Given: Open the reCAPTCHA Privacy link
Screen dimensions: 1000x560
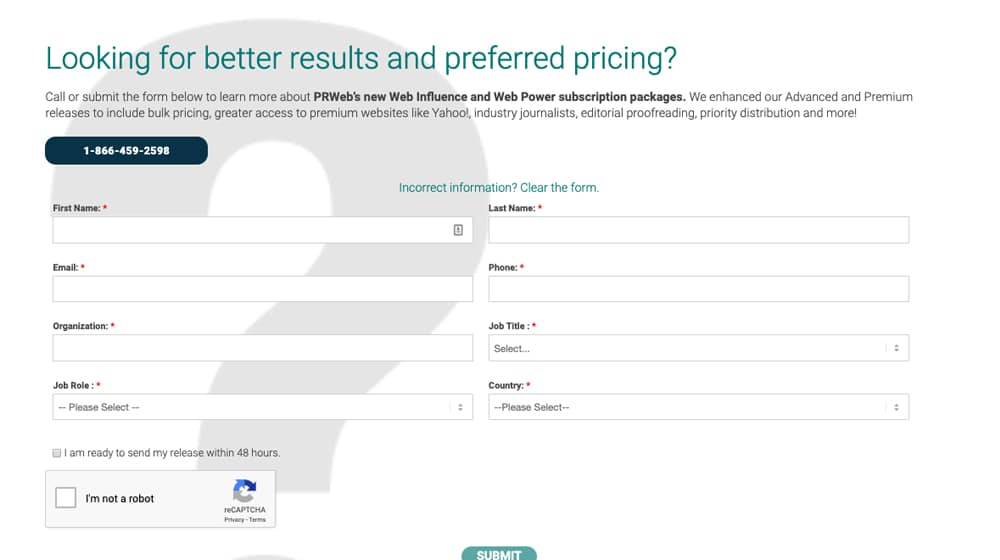Looking at the screenshot, I should tap(234, 520).
